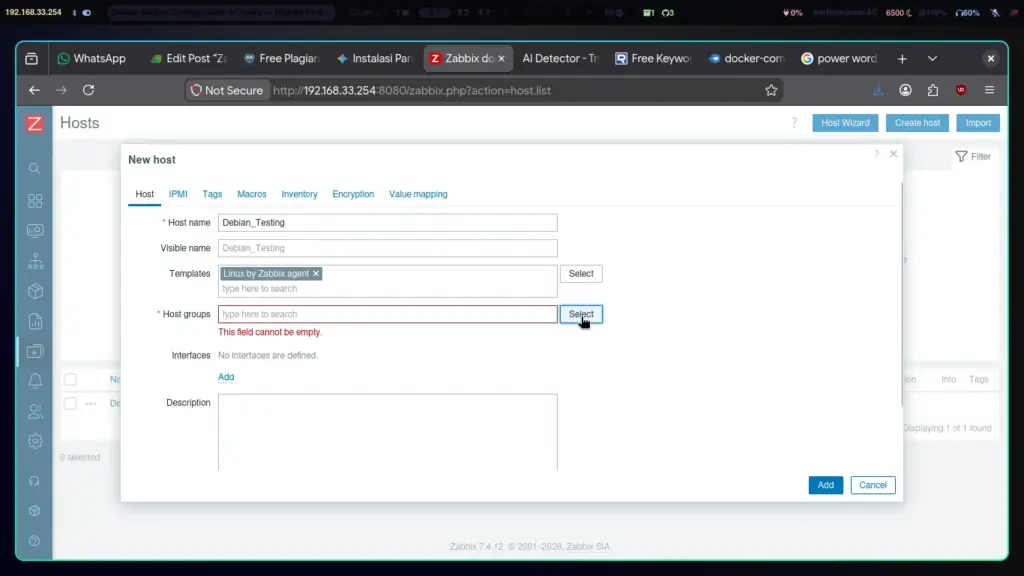Click the Zabbix SIA footer link
Viewport: 1024px width, 576px height.
pyautogui.click(x=588, y=547)
